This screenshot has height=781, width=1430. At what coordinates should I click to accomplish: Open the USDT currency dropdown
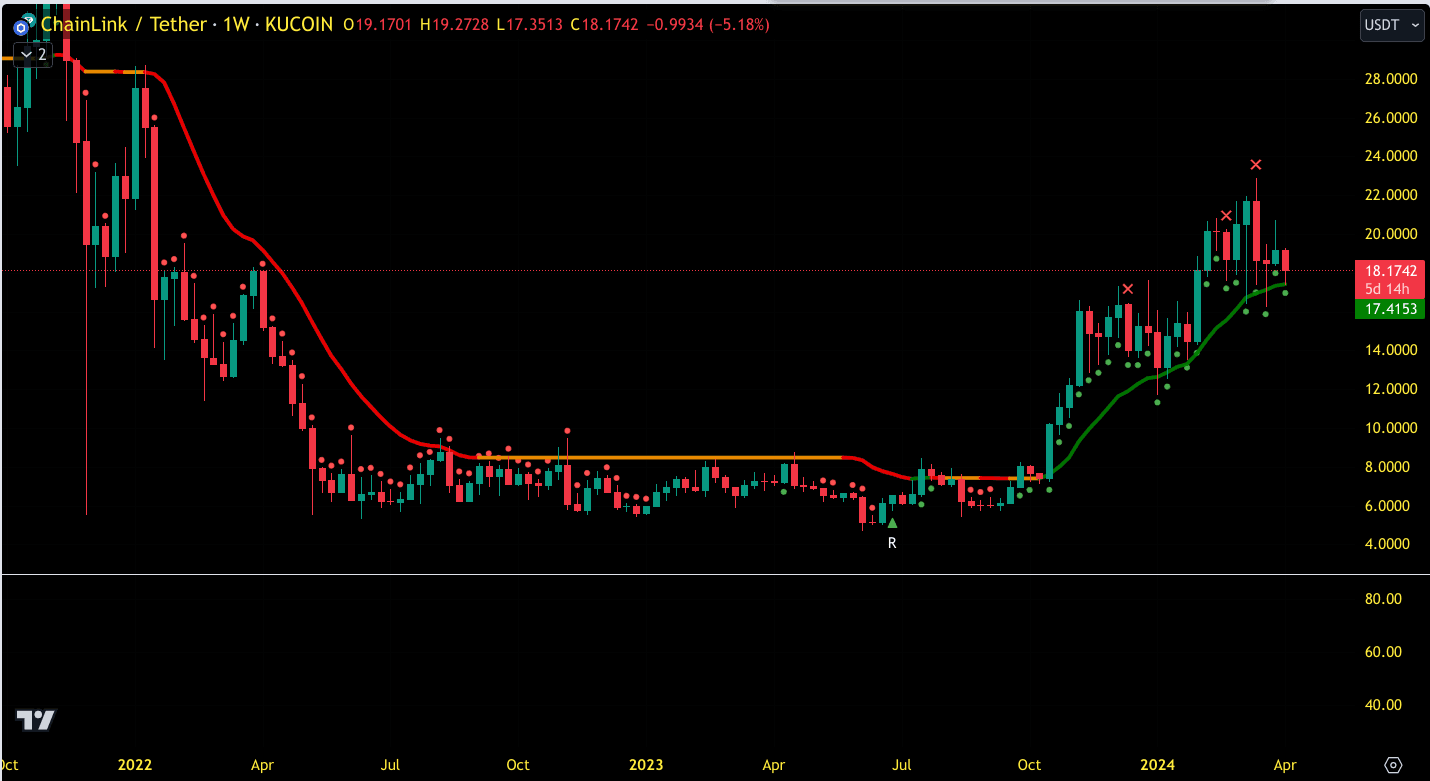1392,25
